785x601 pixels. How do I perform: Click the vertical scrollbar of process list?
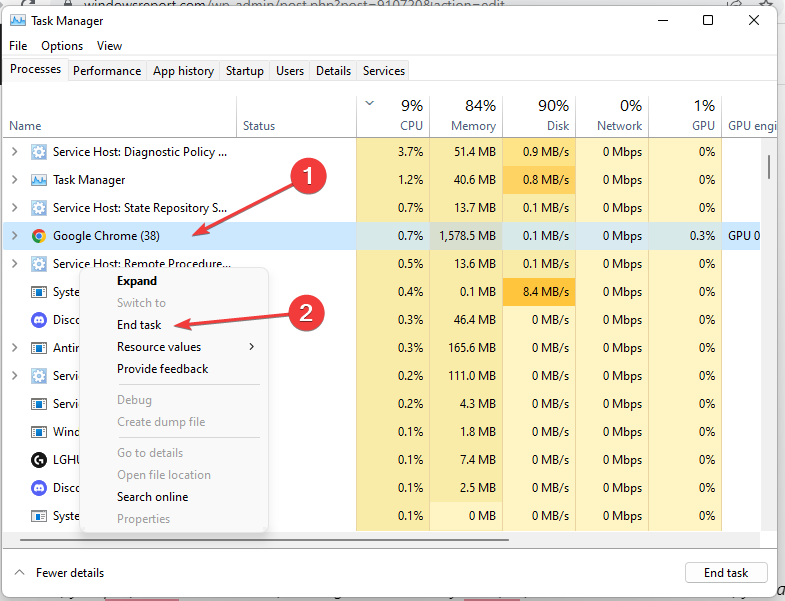click(768, 166)
